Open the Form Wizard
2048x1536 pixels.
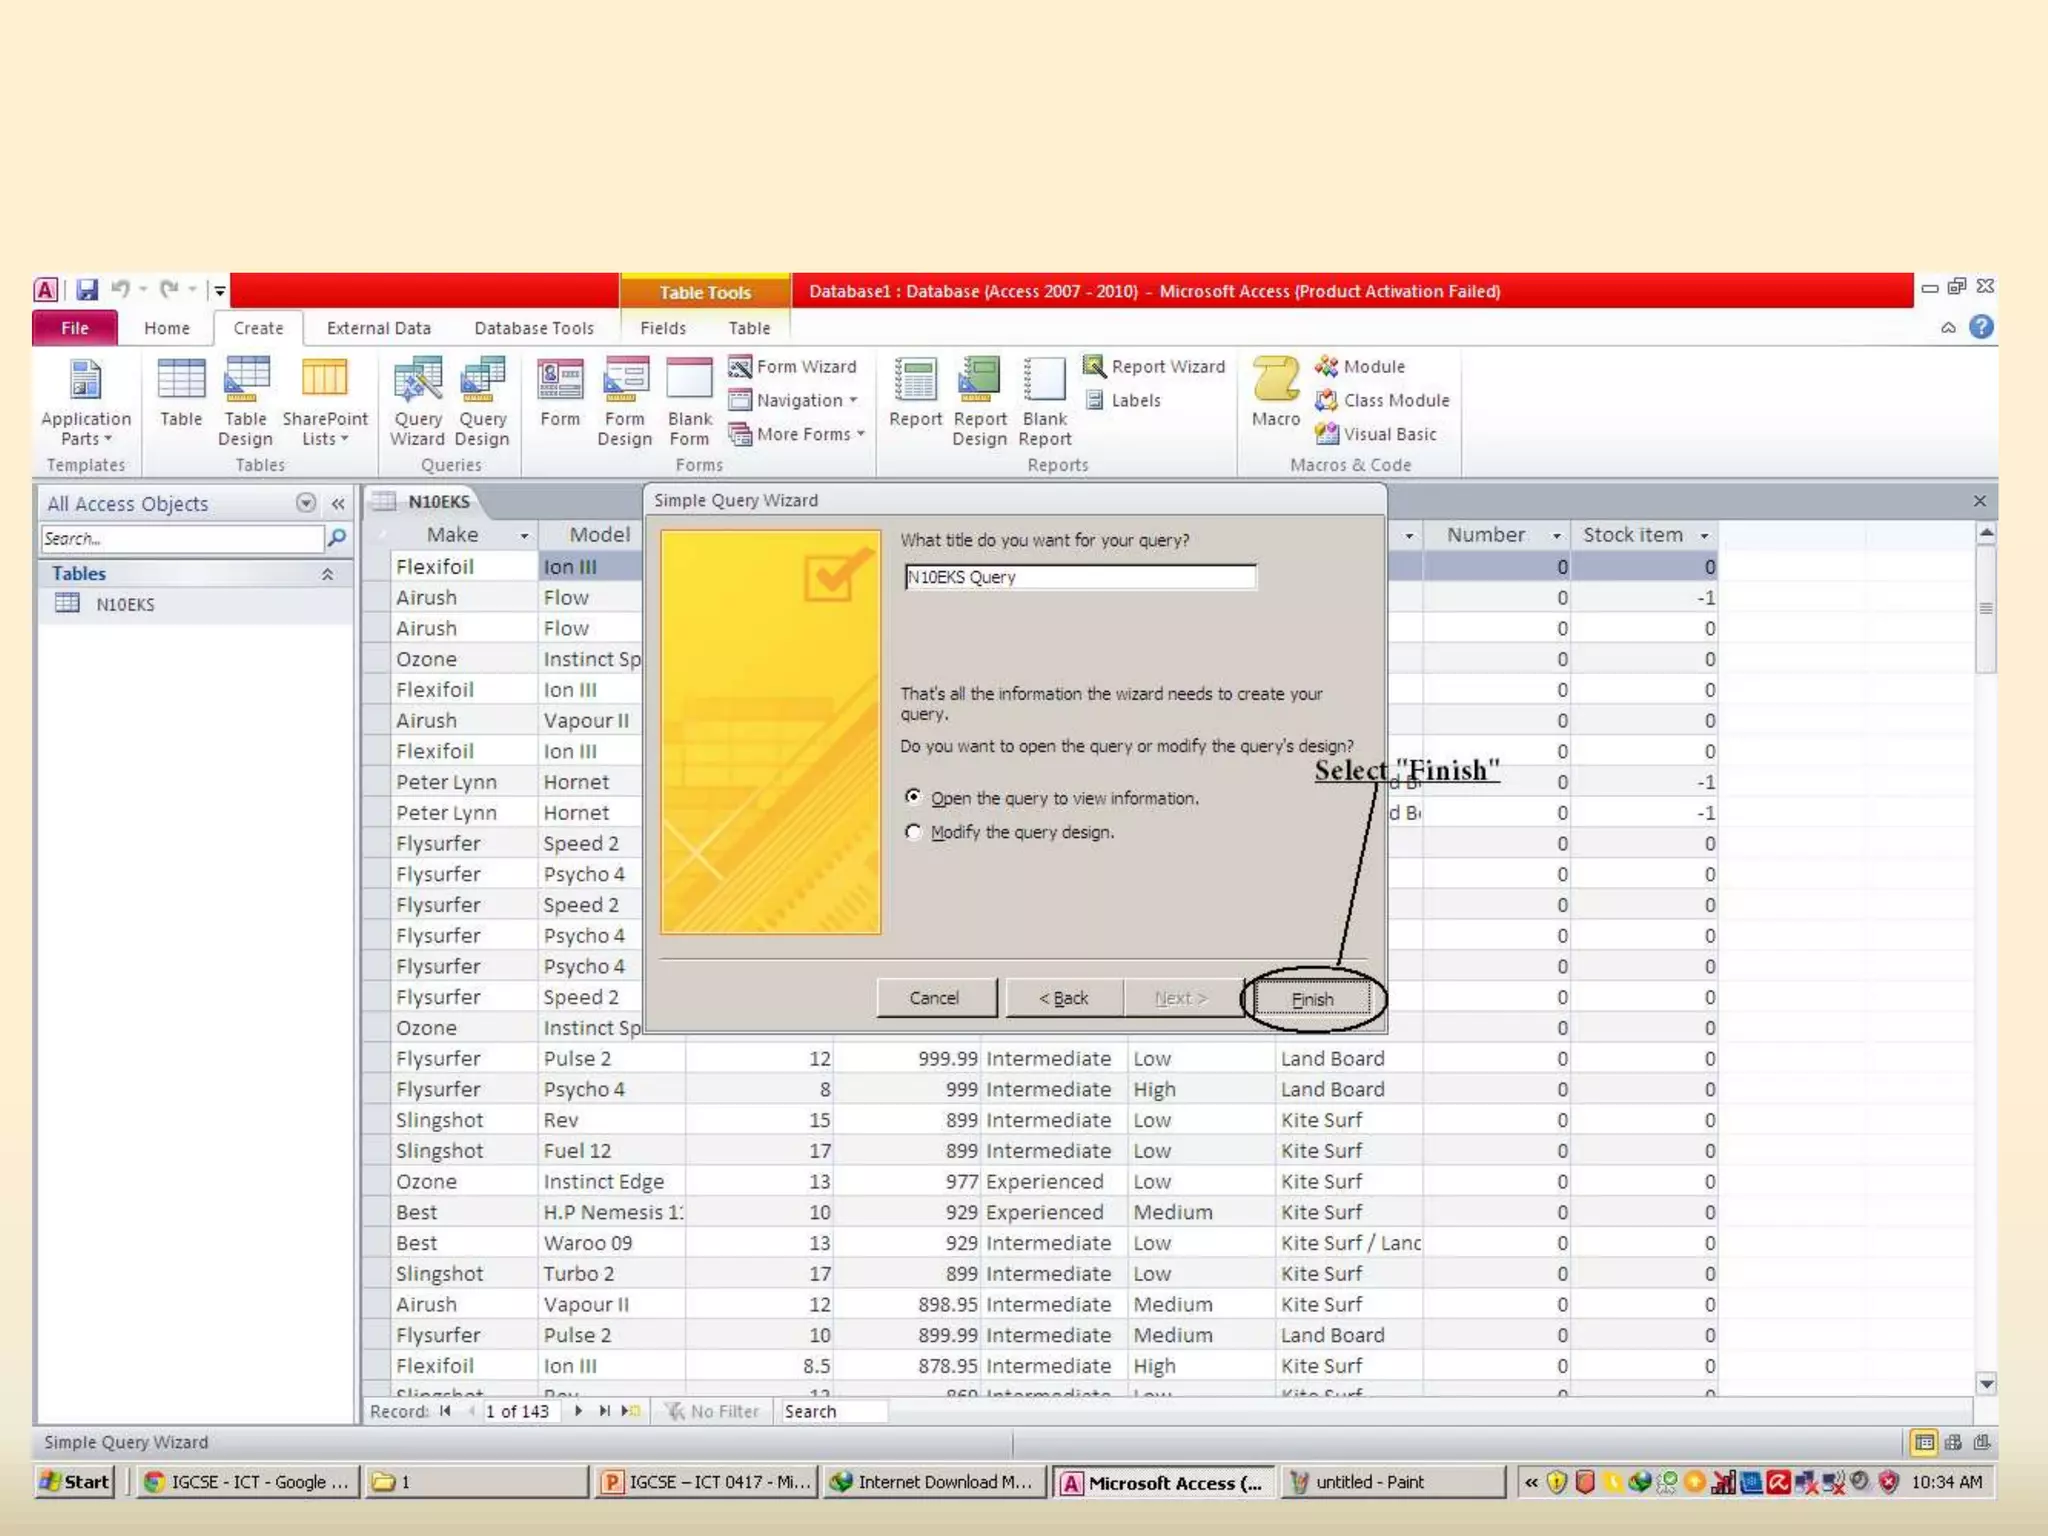(793, 367)
